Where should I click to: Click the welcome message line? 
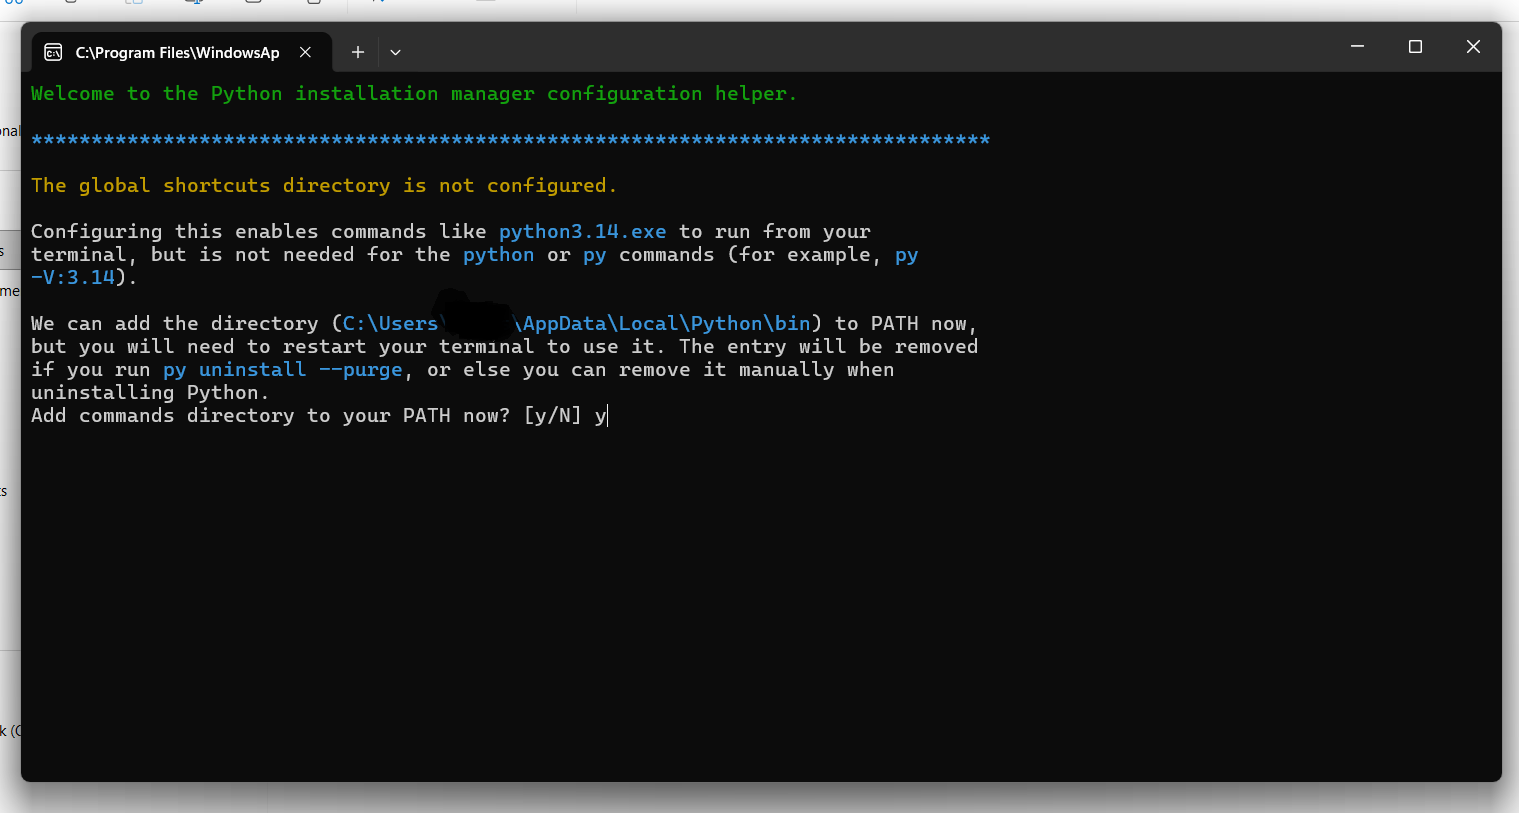(414, 94)
